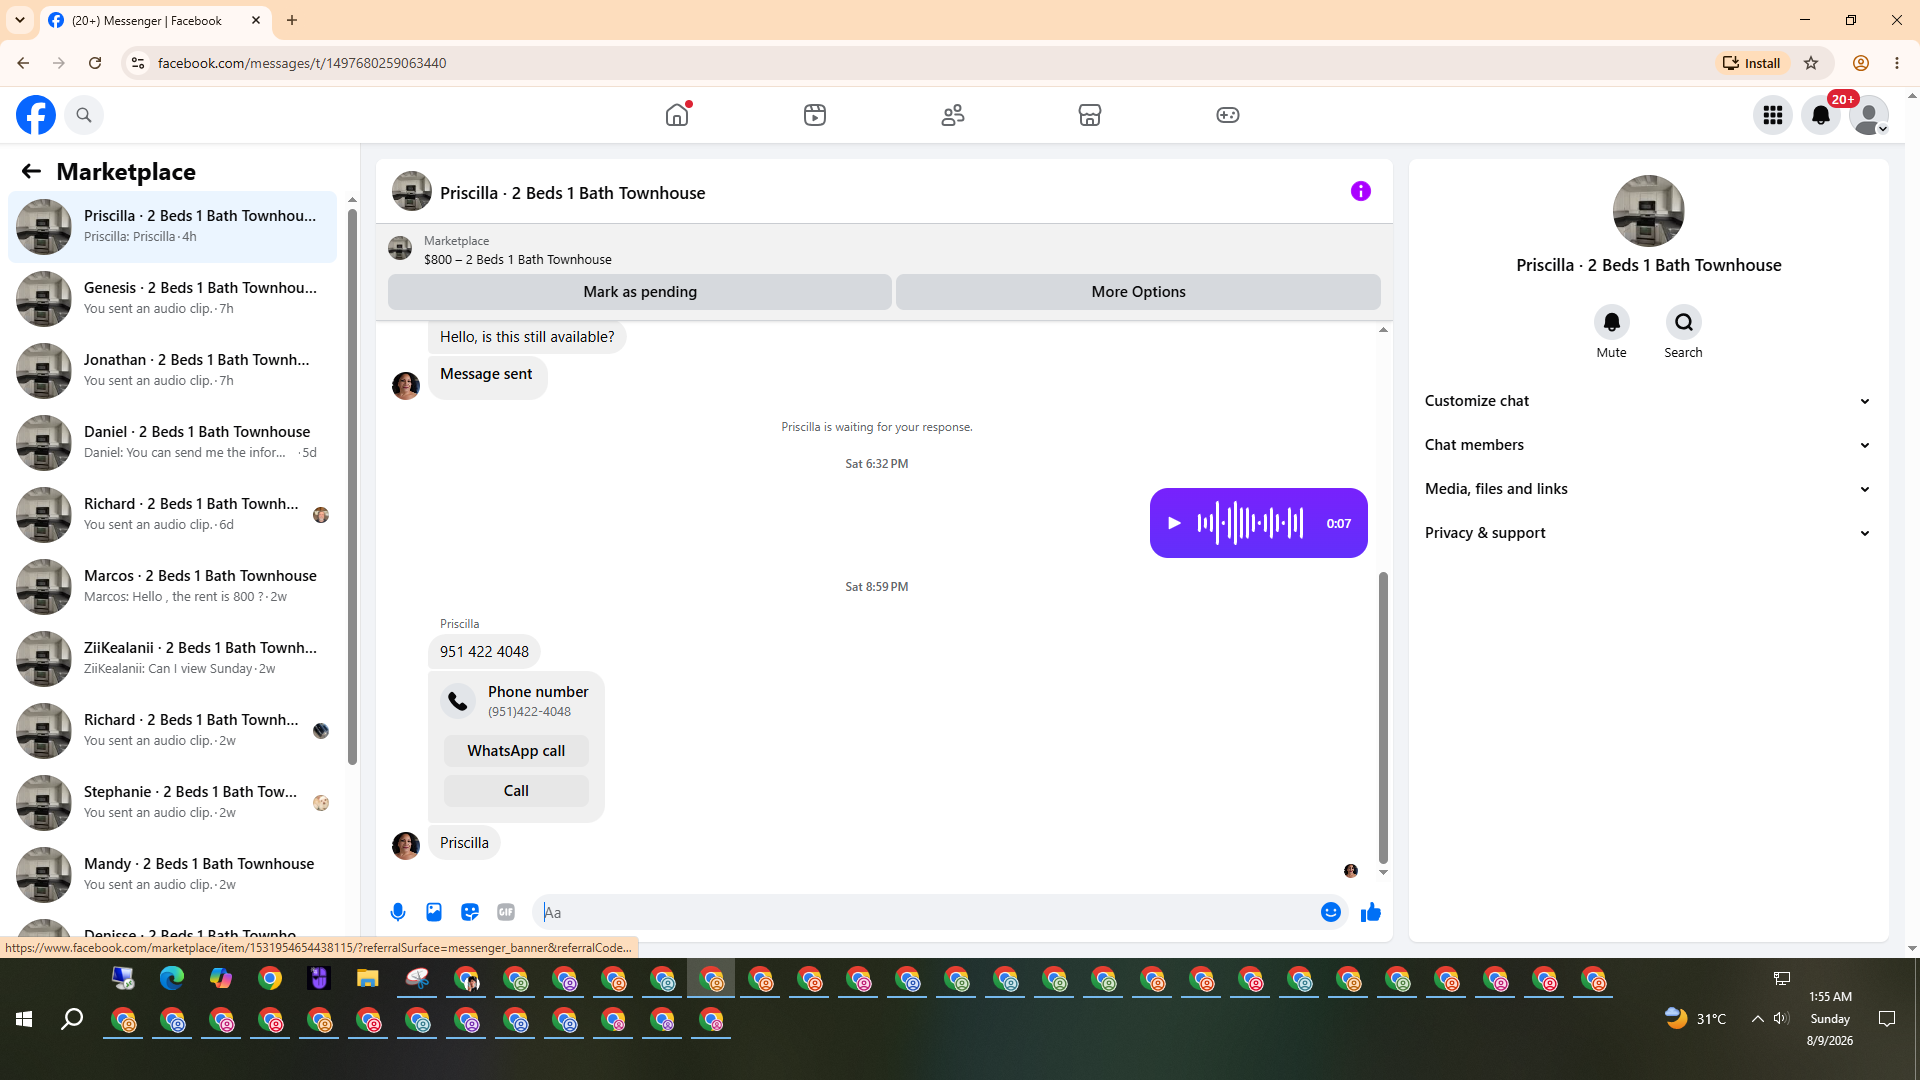The width and height of the screenshot is (1920, 1080).
Task: Click the Mark as pending button
Action: pyautogui.click(x=640, y=292)
